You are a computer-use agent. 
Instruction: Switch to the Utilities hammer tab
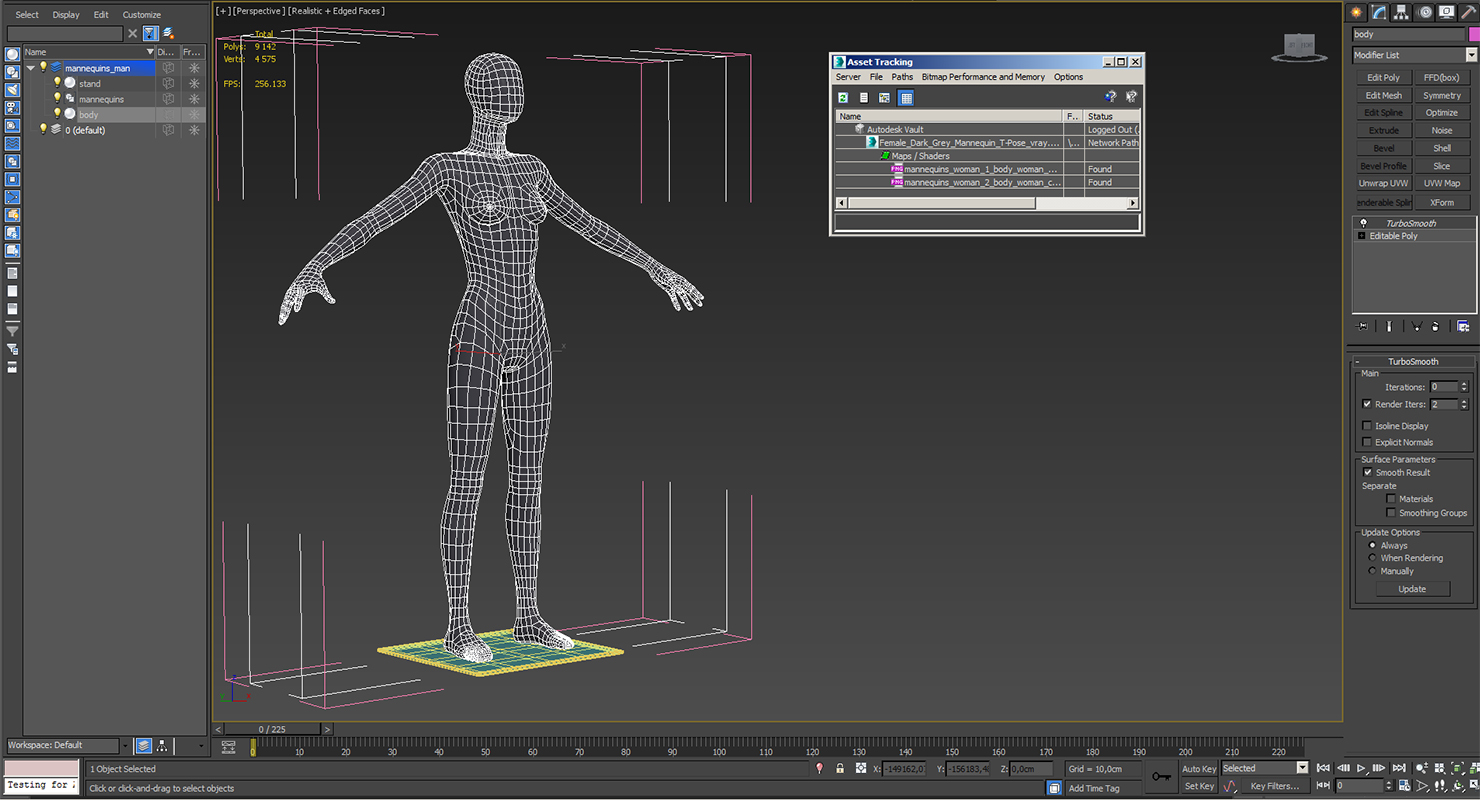pos(1470,12)
